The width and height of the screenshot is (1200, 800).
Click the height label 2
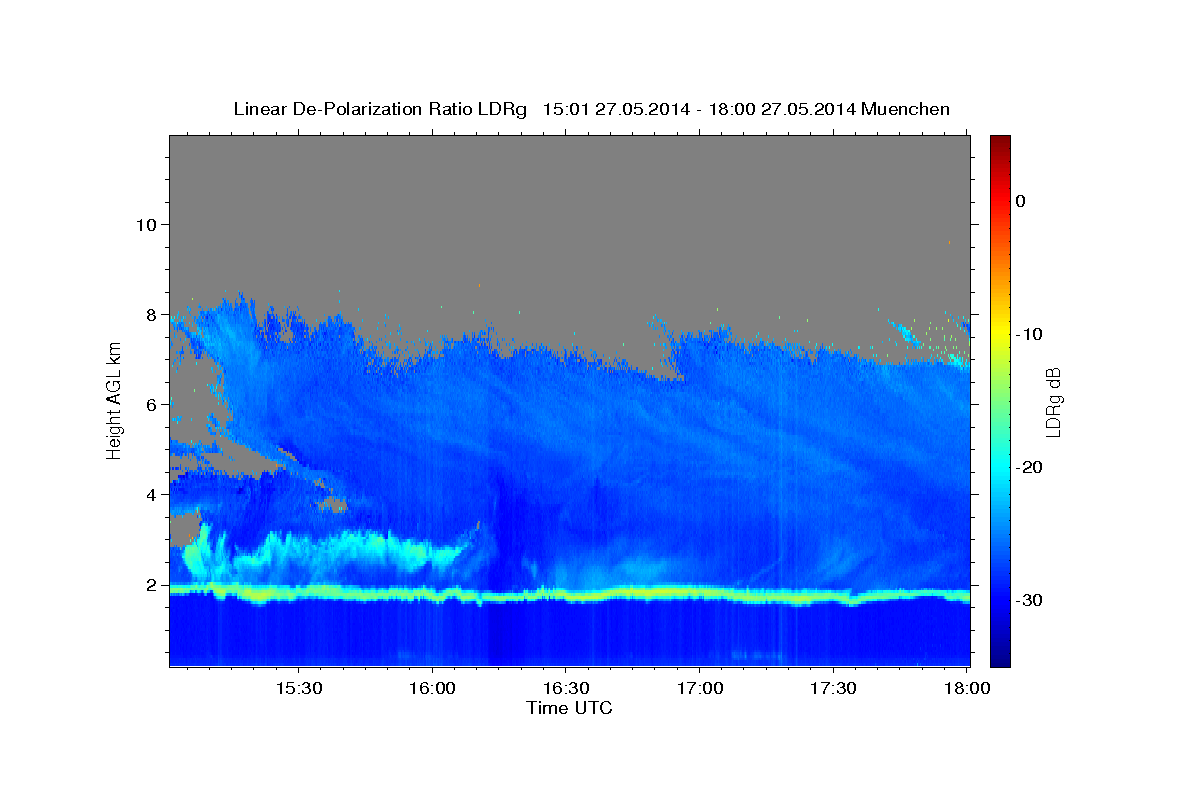point(151,584)
